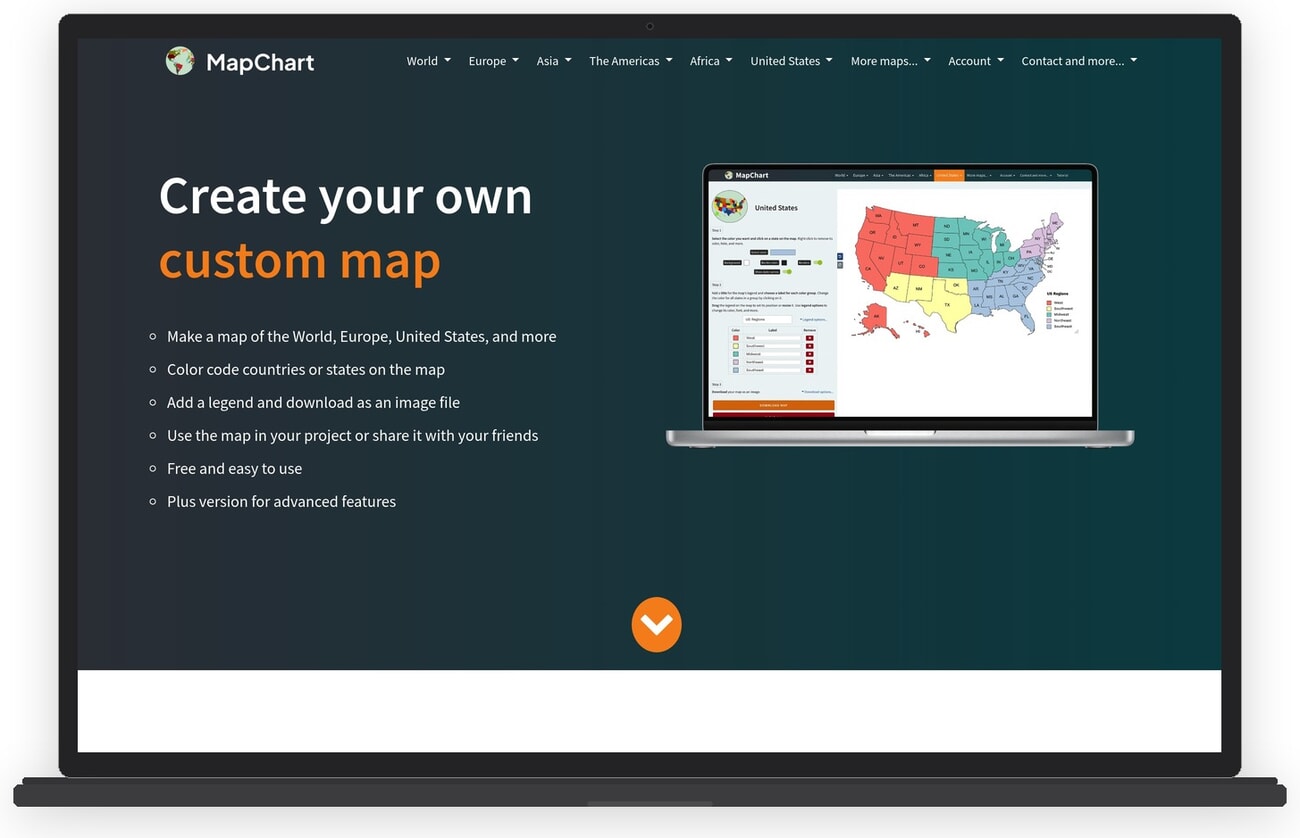The height and width of the screenshot is (838, 1300).
Task: Open the Contact and more... menu
Action: (x=1073, y=60)
